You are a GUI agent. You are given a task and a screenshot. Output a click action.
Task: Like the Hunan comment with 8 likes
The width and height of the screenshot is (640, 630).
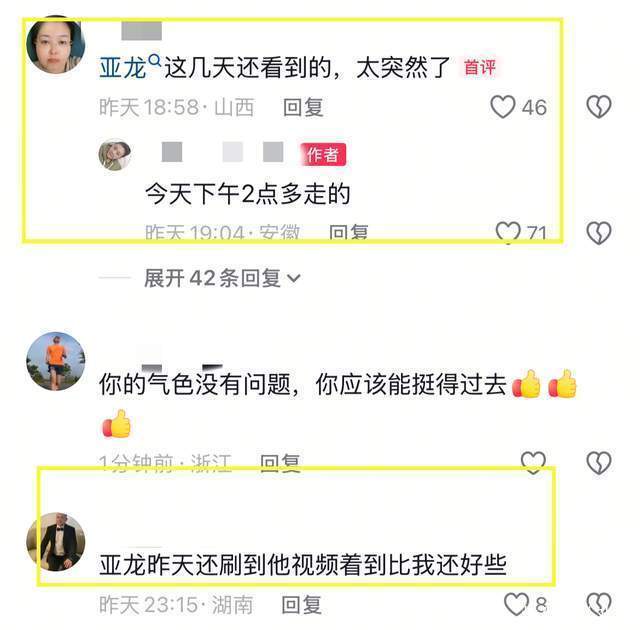[x=516, y=604]
